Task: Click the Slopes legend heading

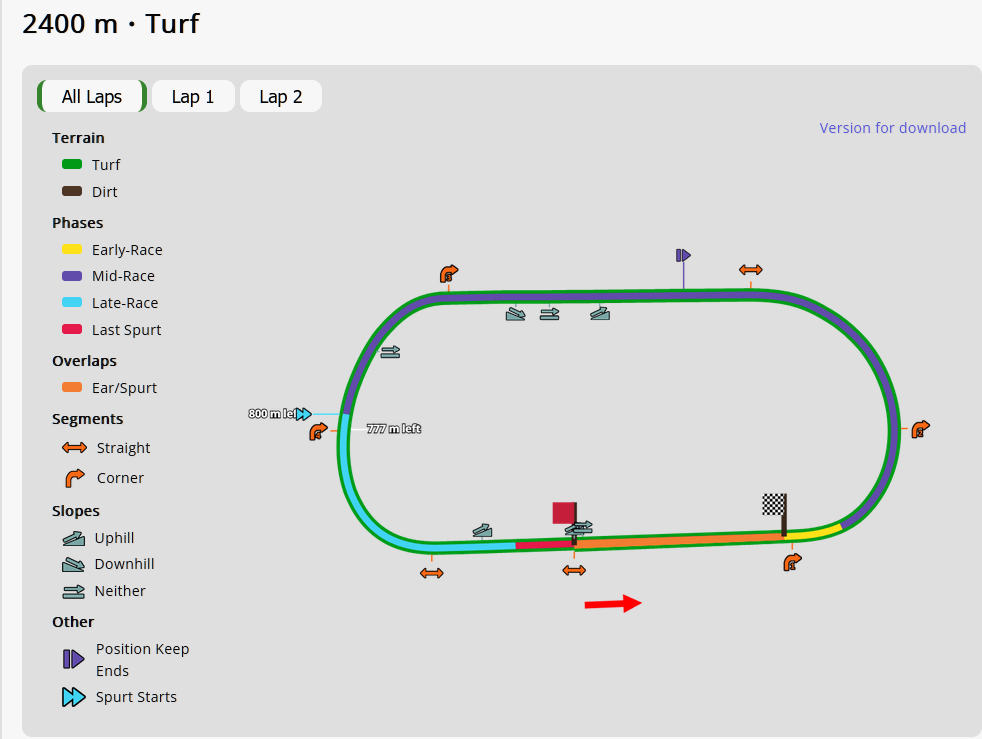Action: click(76, 511)
